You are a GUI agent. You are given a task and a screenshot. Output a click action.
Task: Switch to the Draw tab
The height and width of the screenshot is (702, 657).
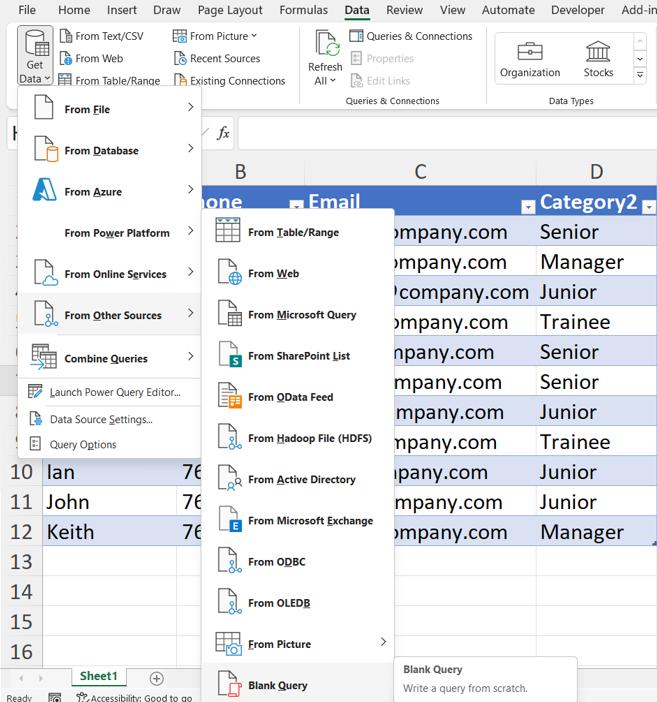click(x=167, y=9)
